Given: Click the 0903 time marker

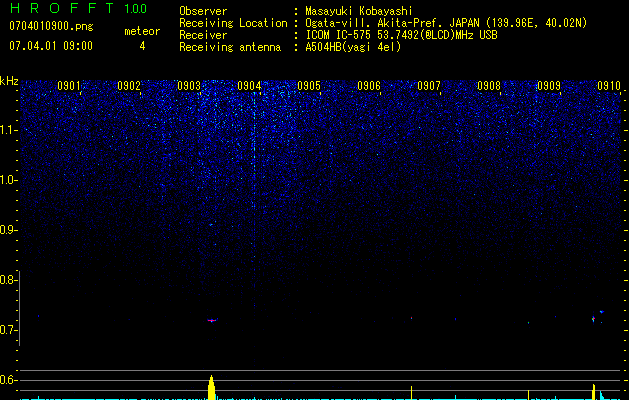Looking at the screenshot, I should (189, 86).
